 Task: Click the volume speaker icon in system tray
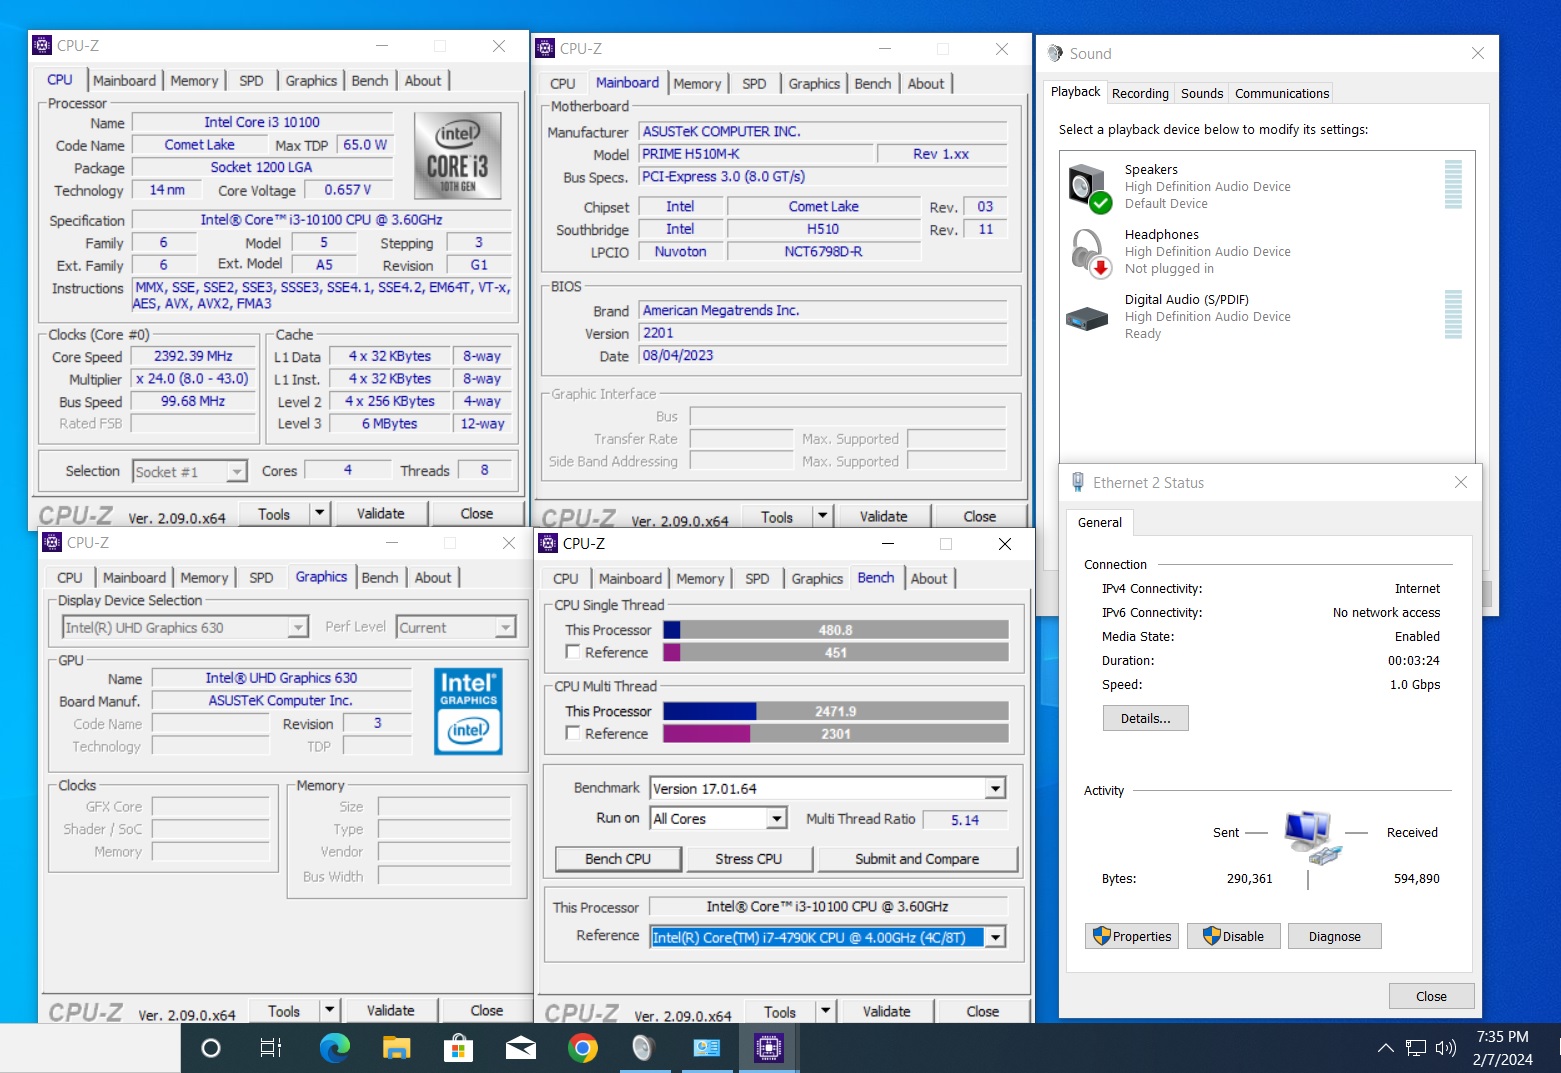[1445, 1048]
